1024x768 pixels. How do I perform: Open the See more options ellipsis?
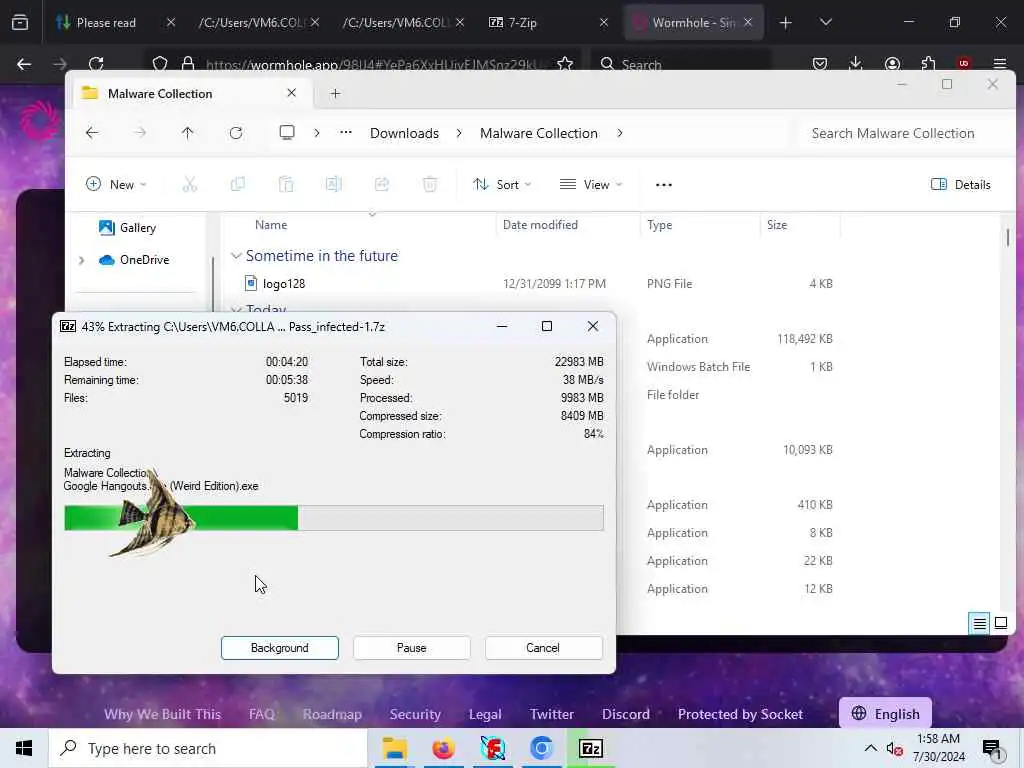664,185
